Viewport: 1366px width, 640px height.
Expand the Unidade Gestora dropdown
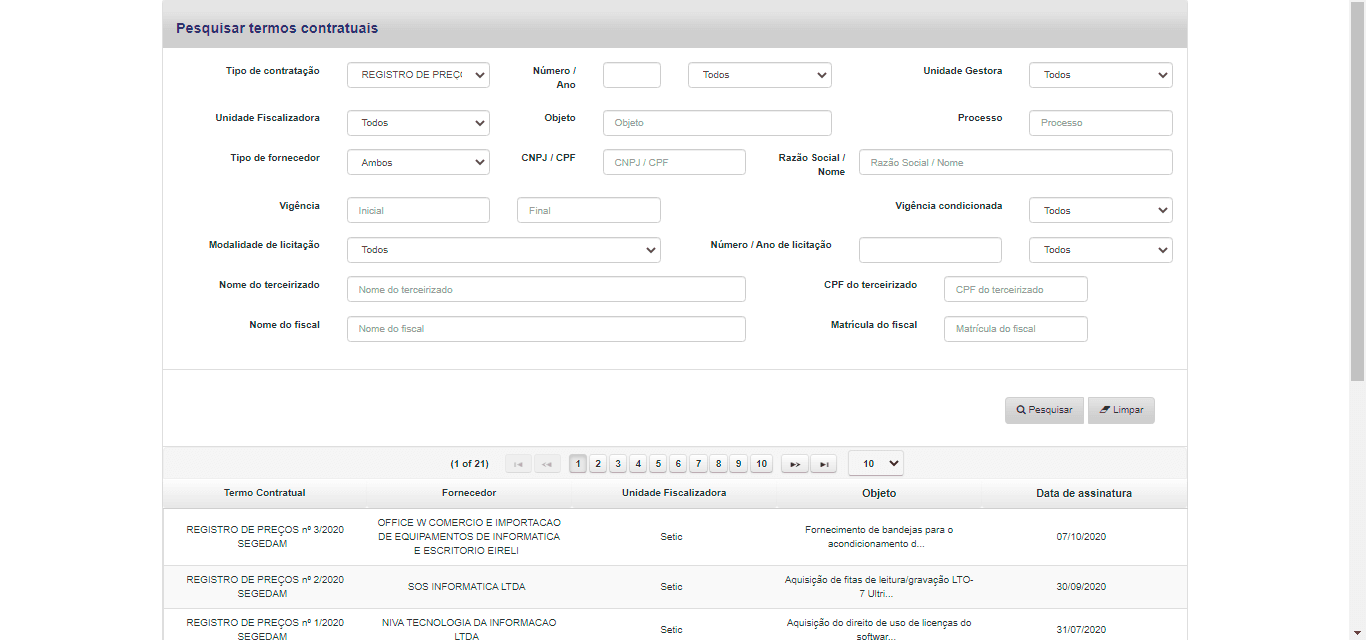(x=1100, y=75)
